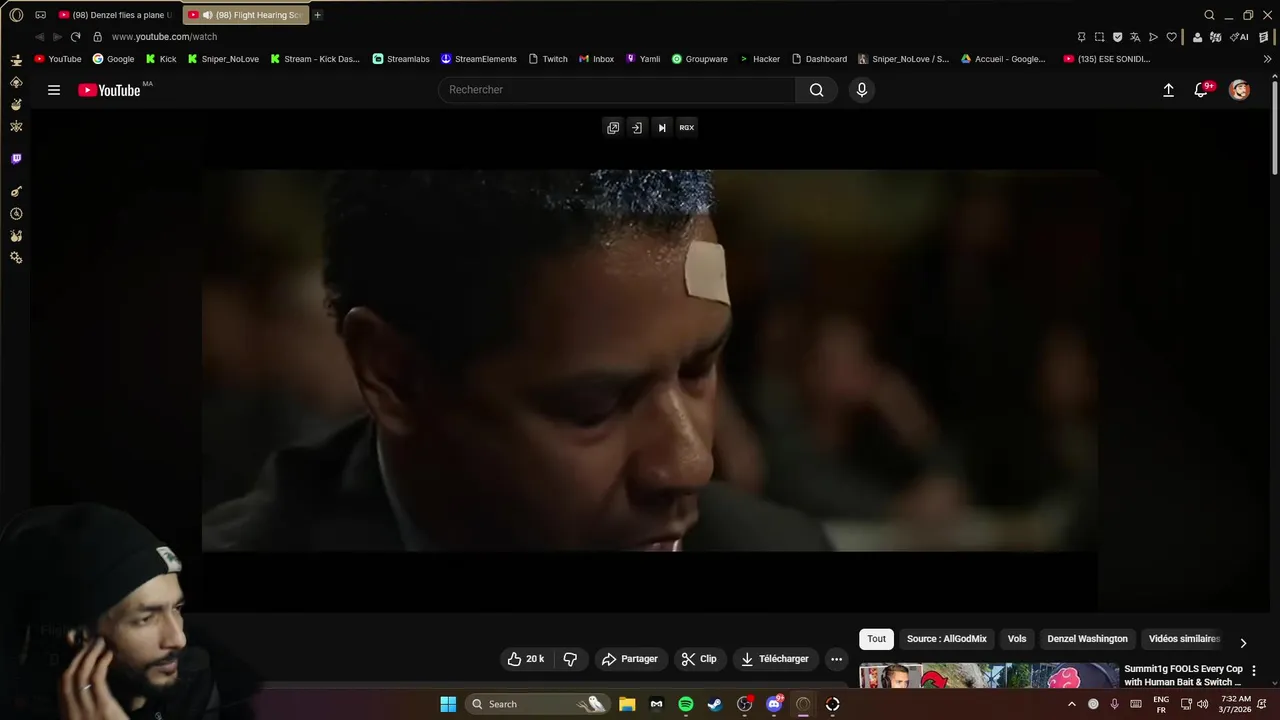This screenshot has width=1280, height=720.
Task: Open a new tab with plus button
Action: tap(318, 15)
